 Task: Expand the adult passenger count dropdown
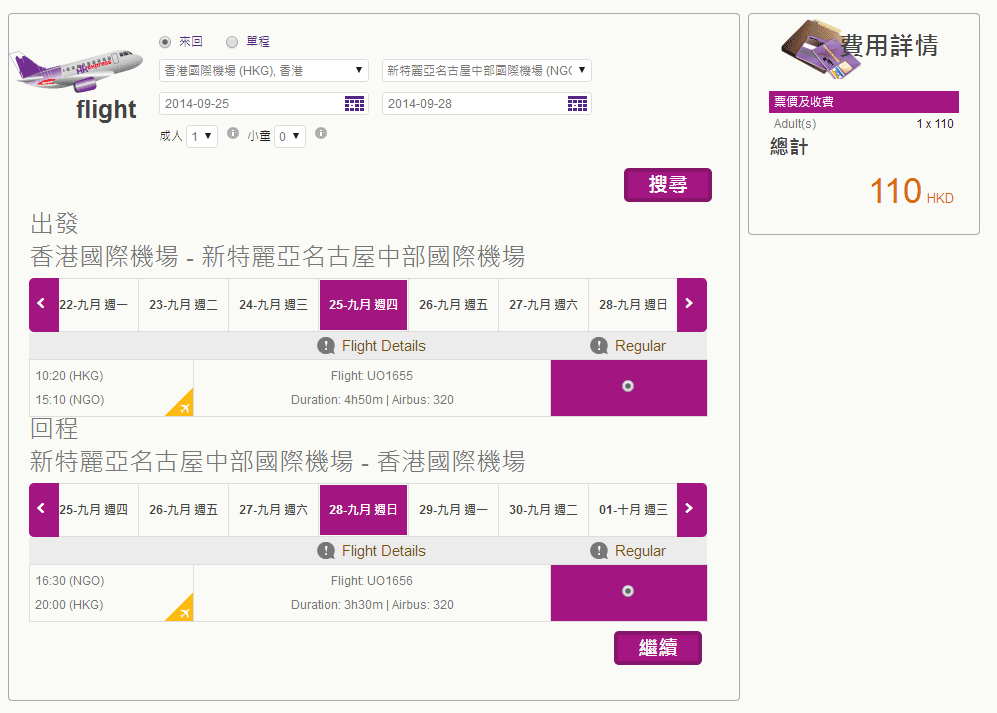[x=202, y=137]
